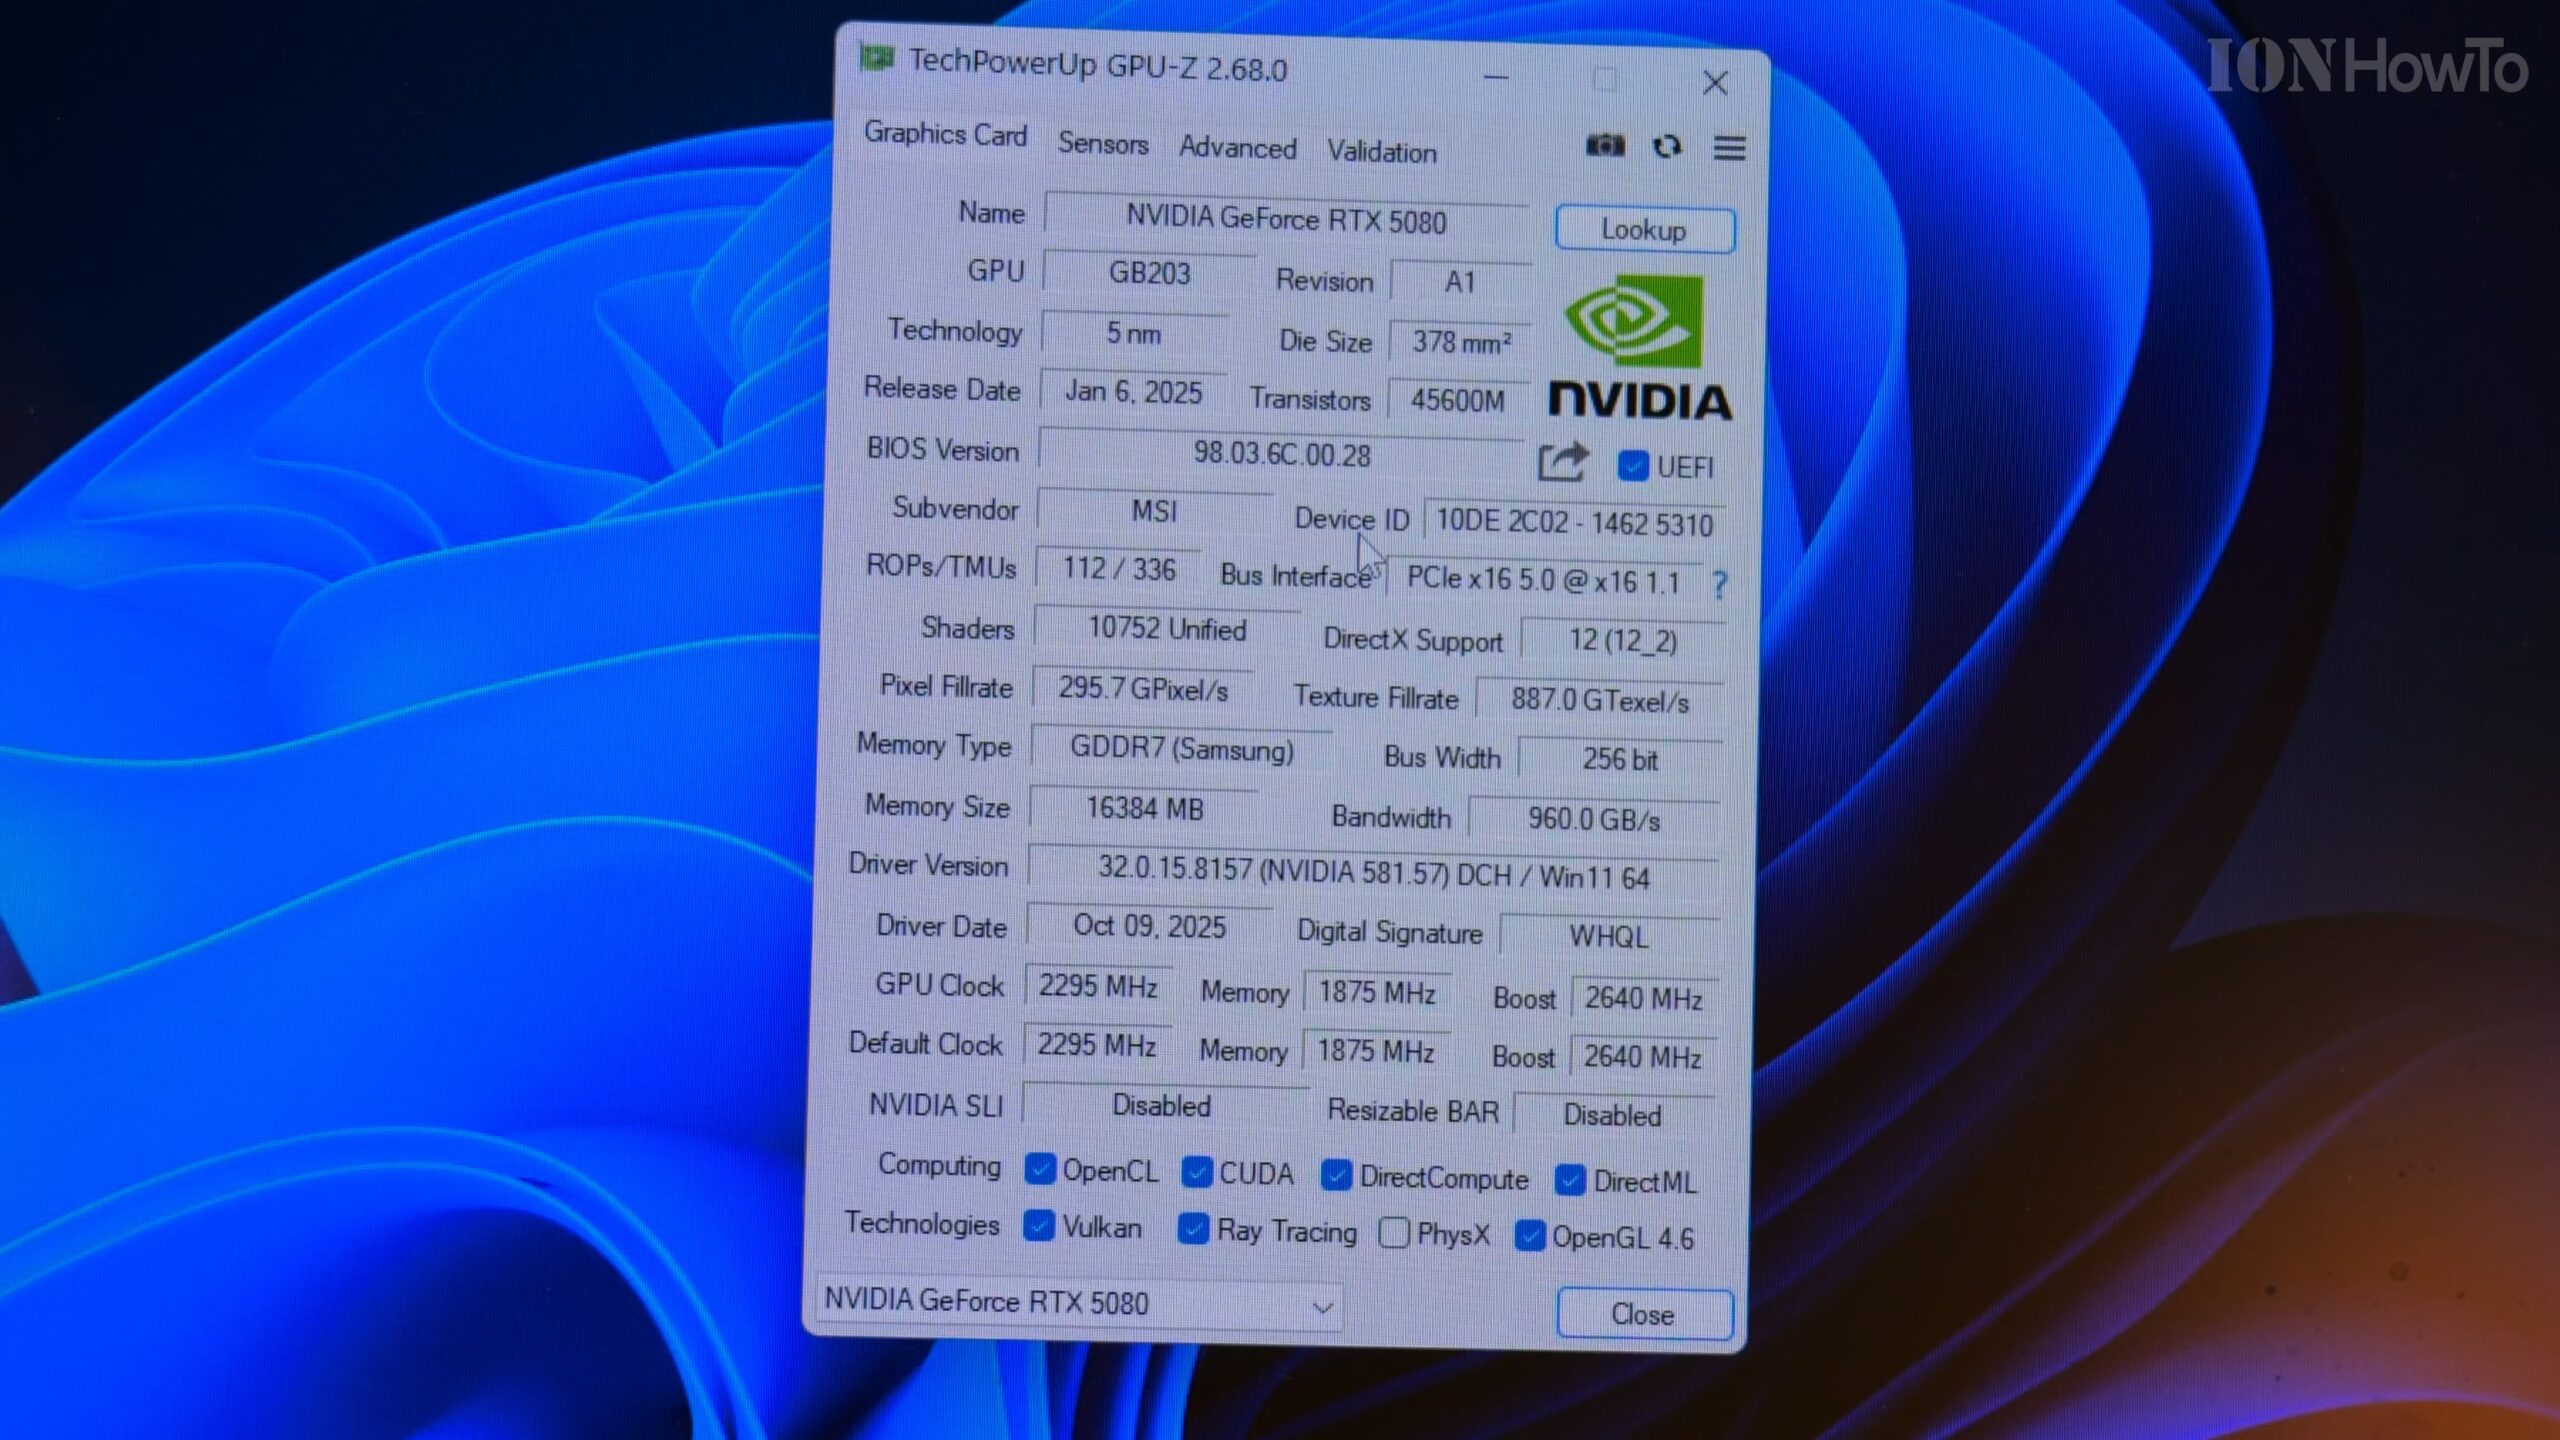The width and height of the screenshot is (2560, 1440).
Task: Open the GPU selection dropdown
Action: pyautogui.click(x=1080, y=1303)
